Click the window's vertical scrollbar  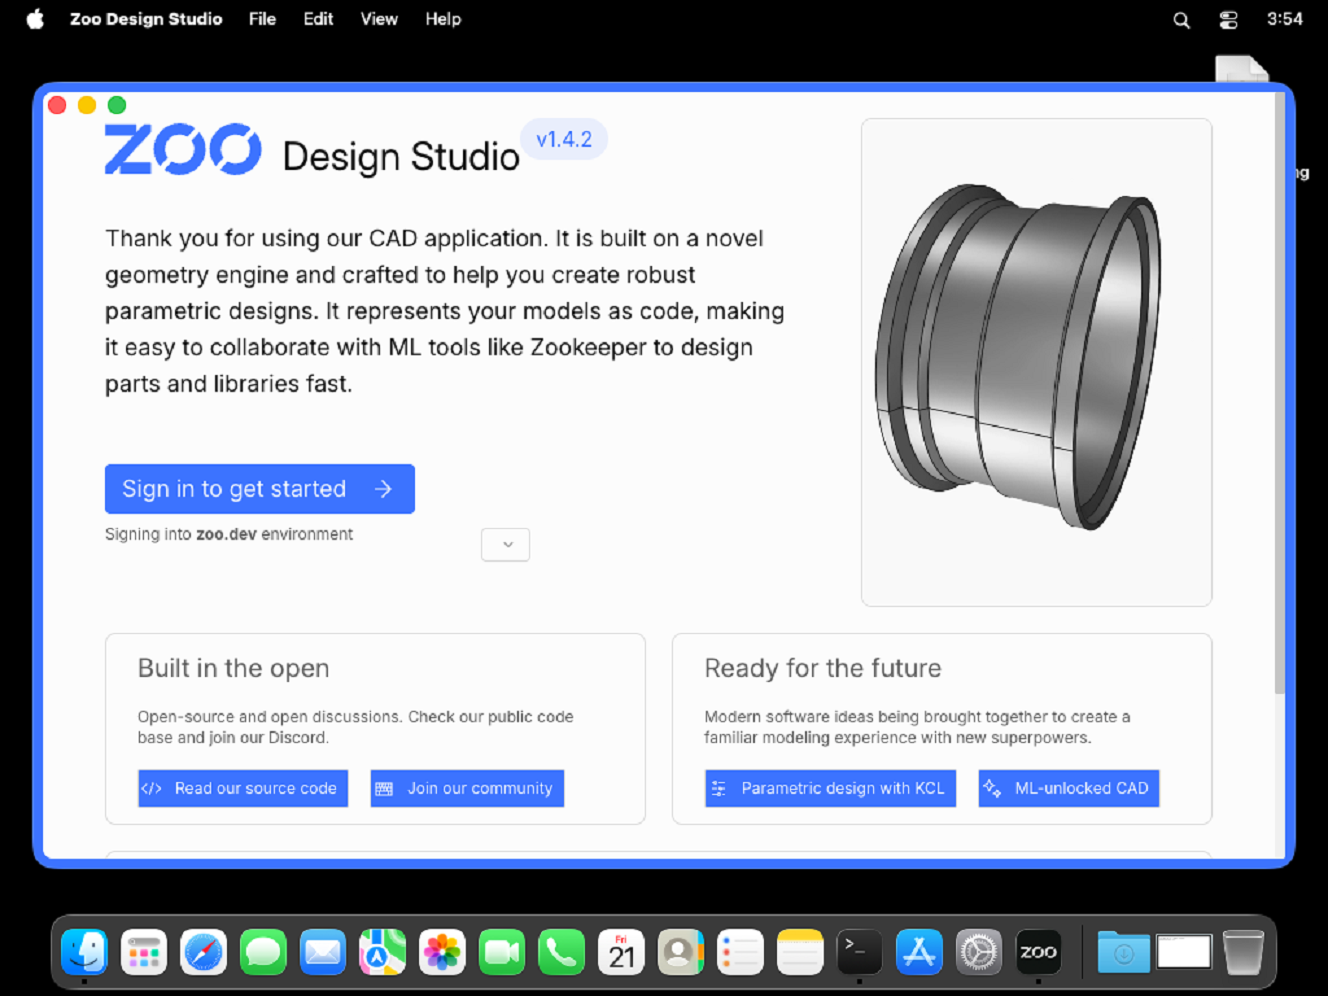(1280, 395)
